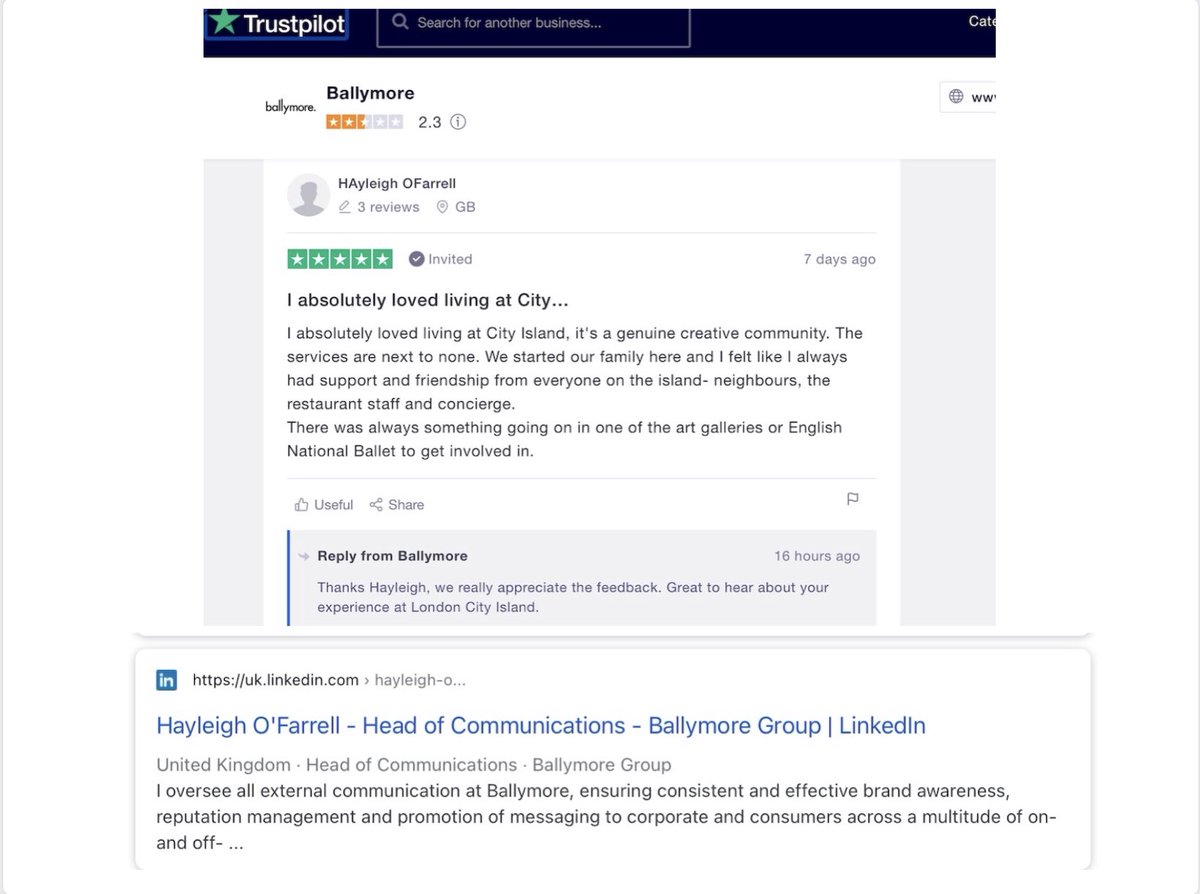Open reviewer name HAyleigh OFarrell
1200x894 pixels.
397,184
